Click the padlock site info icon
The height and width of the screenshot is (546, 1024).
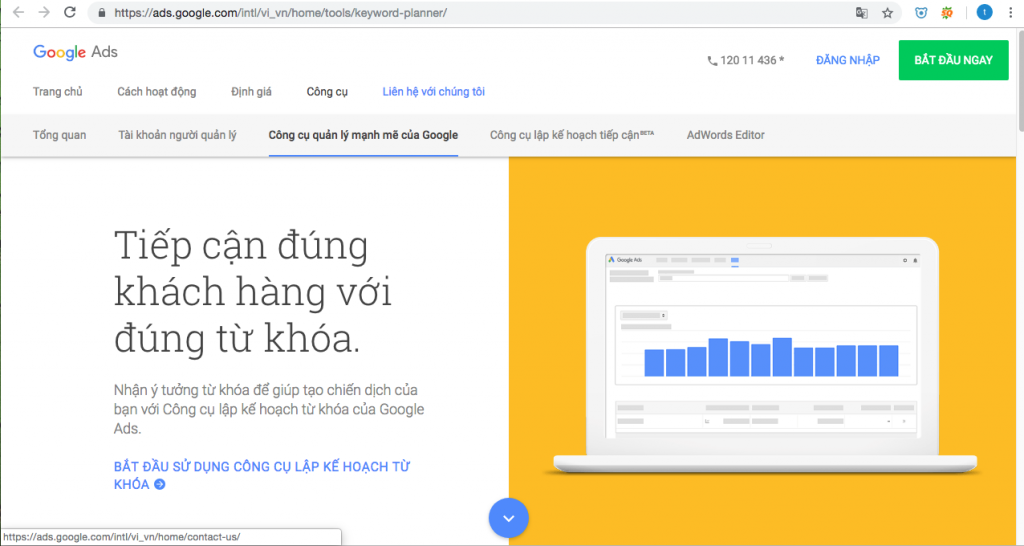(101, 14)
